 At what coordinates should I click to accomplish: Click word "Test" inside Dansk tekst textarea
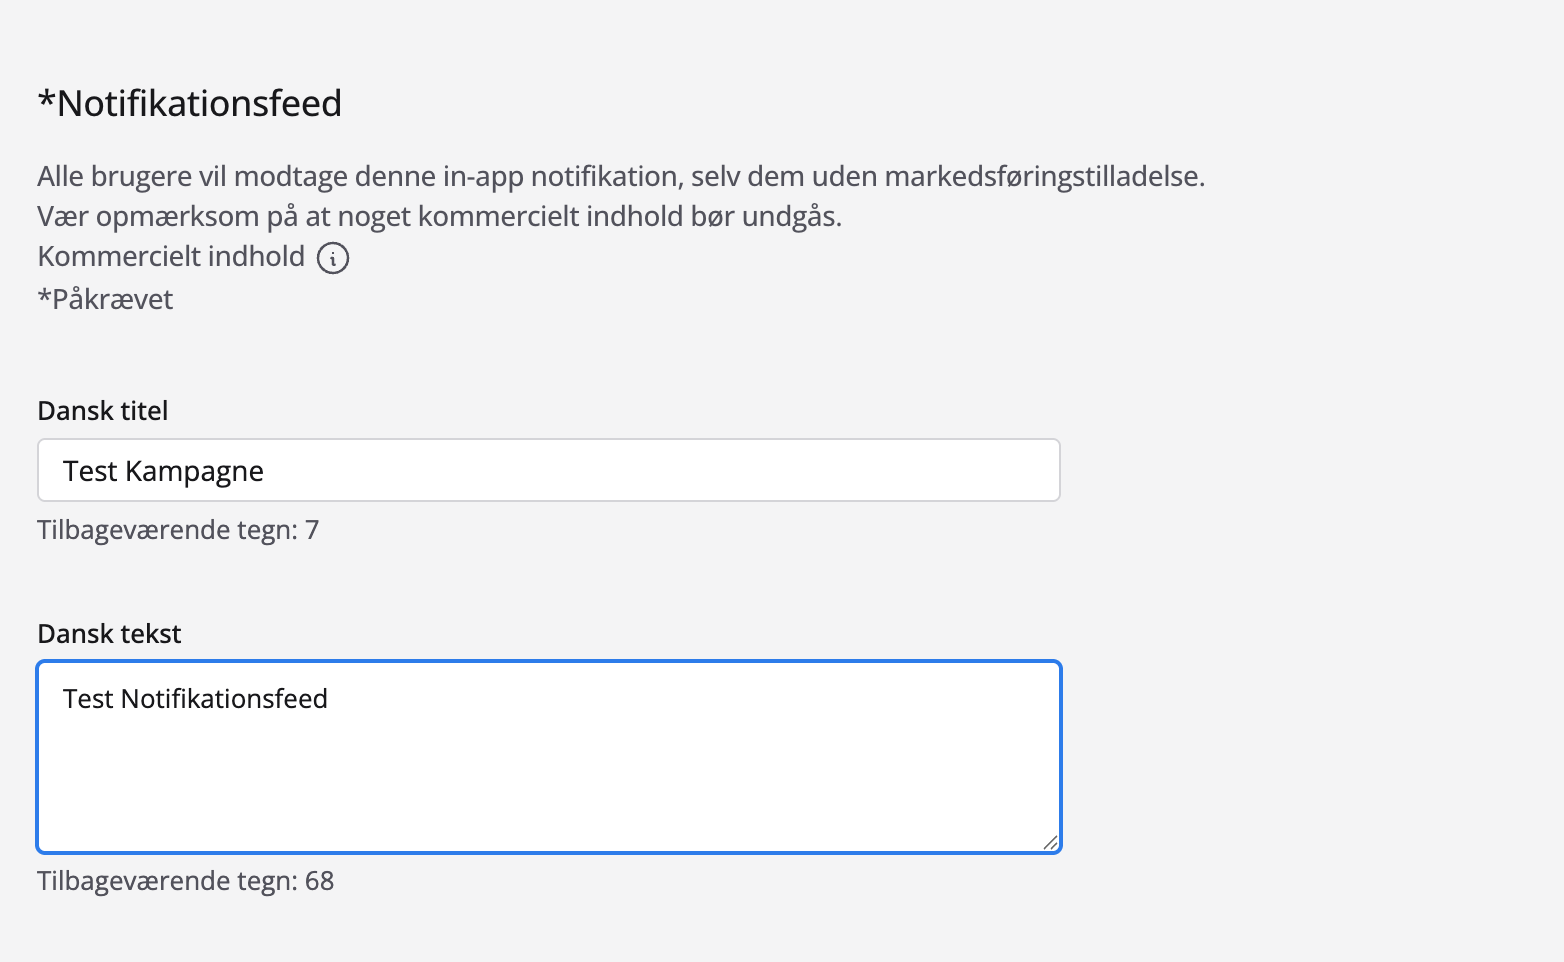tap(88, 699)
